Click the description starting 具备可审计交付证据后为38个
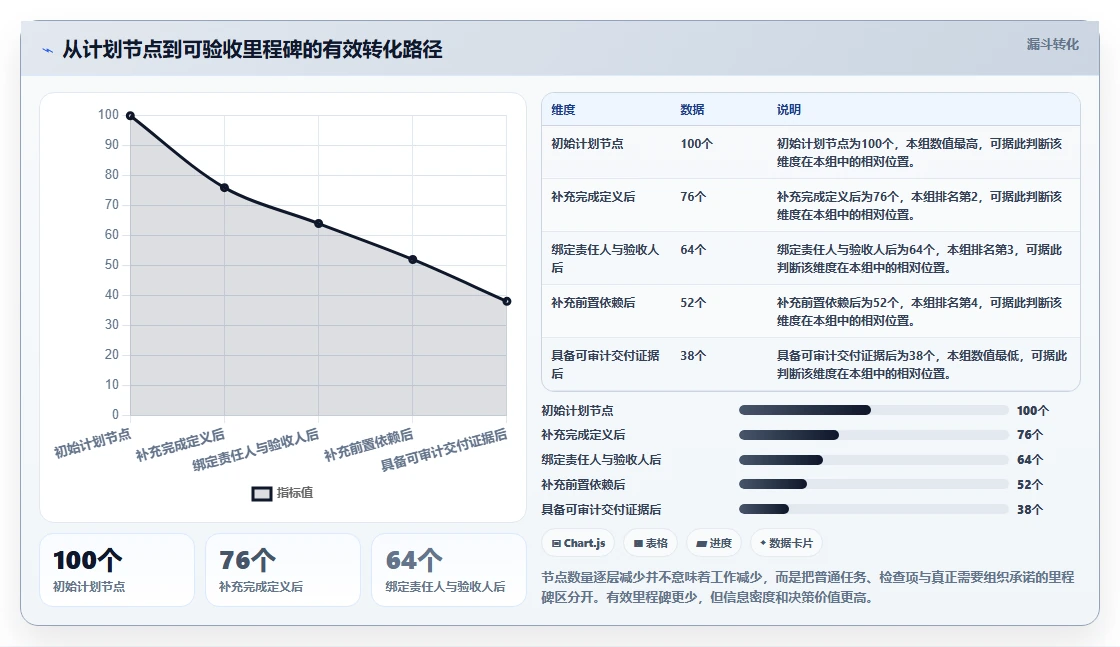Screen dimensions: 1120x647 click(x=922, y=364)
